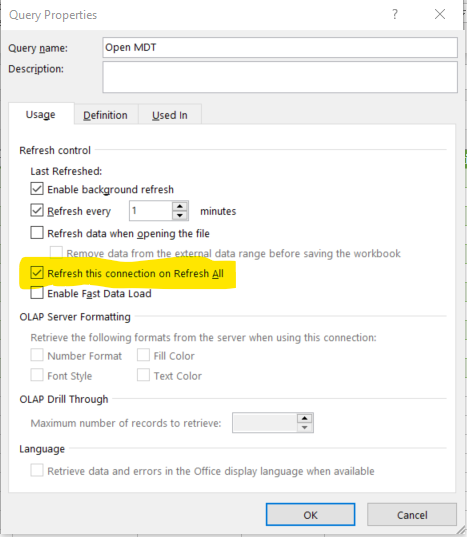The width and height of the screenshot is (467, 537).
Task: Click the help question mark icon
Action: pyautogui.click(x=395, y=14)
